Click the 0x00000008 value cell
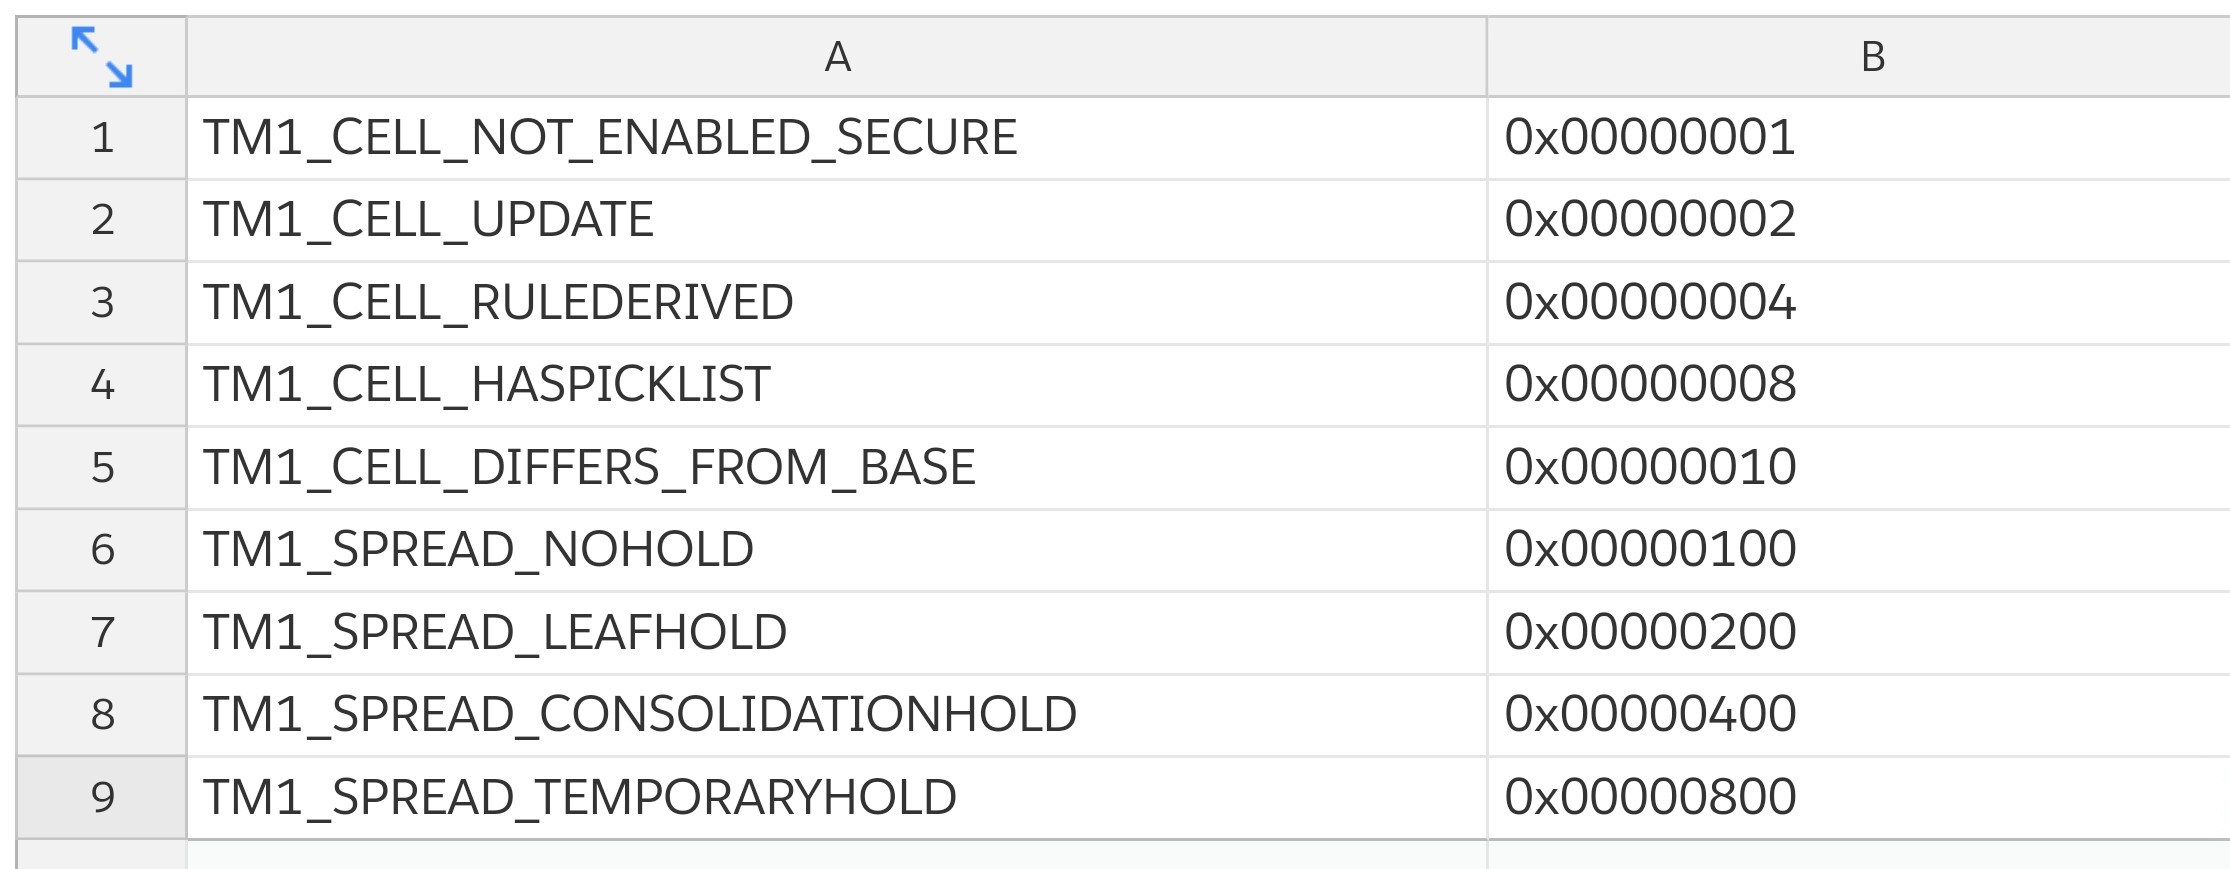The image size is (2230, 869). (x=1859, y=385)
